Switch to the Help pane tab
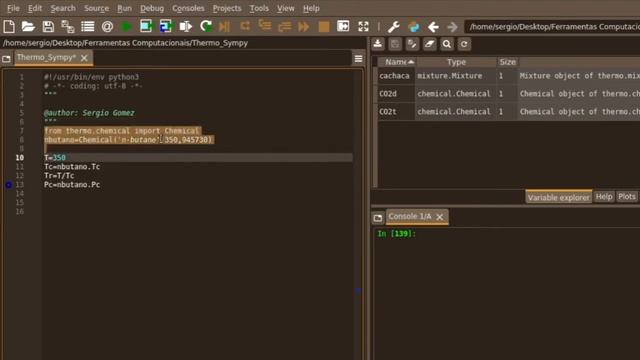 point(604,197)
